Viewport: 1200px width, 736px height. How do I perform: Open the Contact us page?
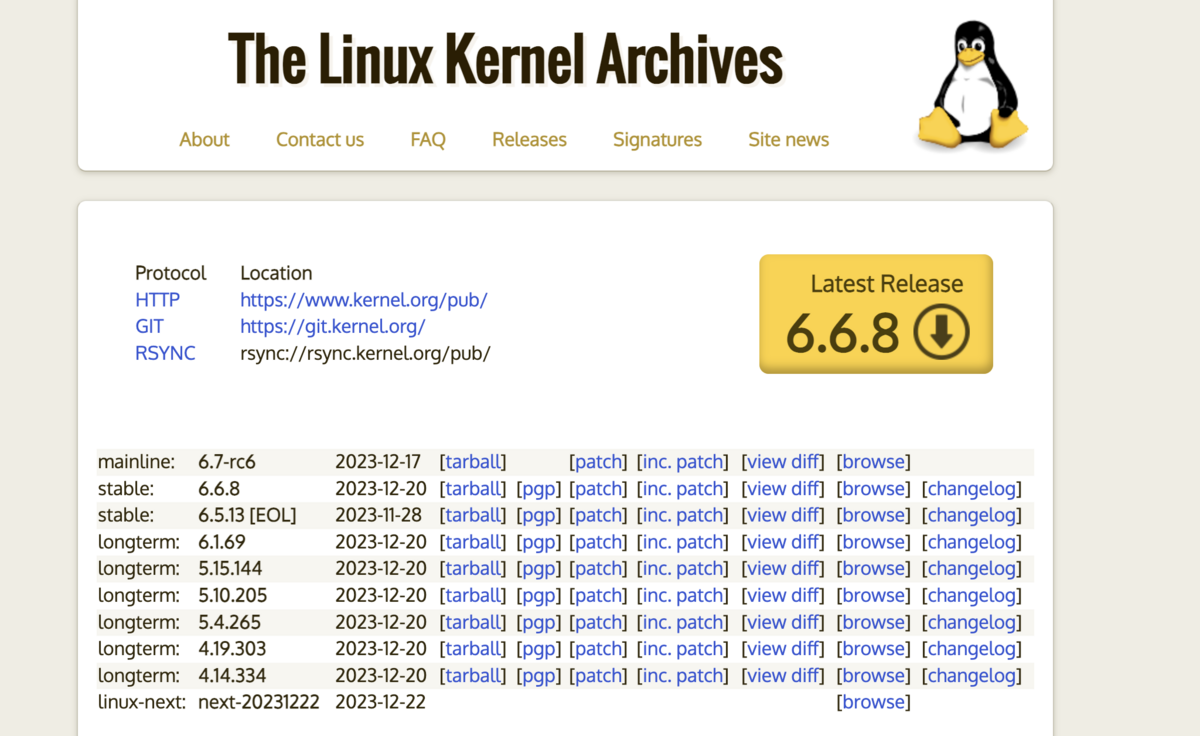(x=320, y=139)
